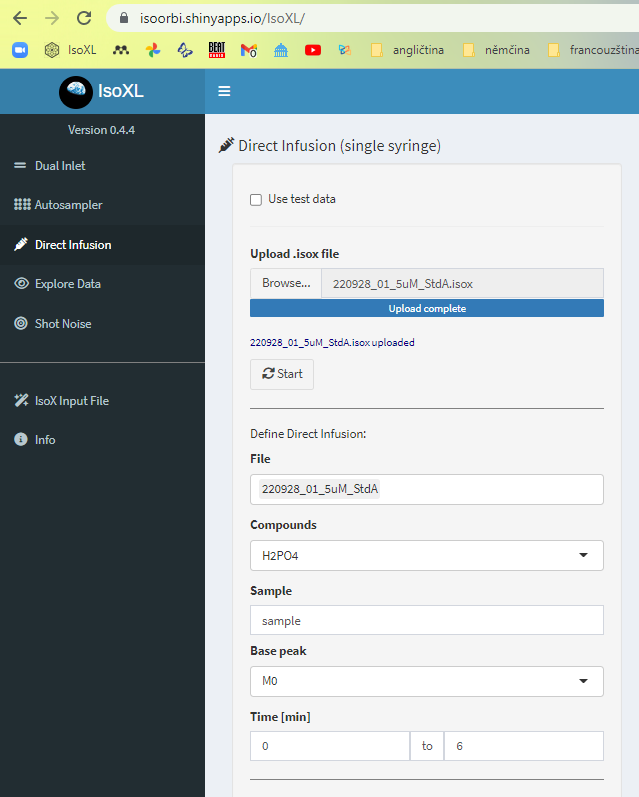The image size is (639, 797).
Task: Open the YouTube bookmark icon
Action: pyautogui.click(x=313, y=50)
